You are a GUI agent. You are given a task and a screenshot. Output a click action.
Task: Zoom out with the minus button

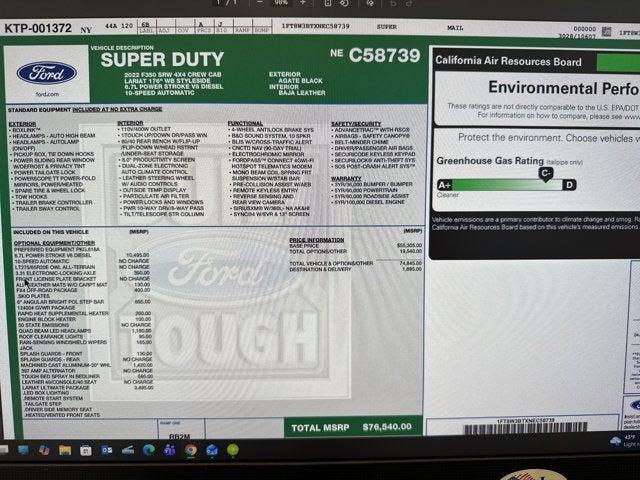click(x=260, y=2)
